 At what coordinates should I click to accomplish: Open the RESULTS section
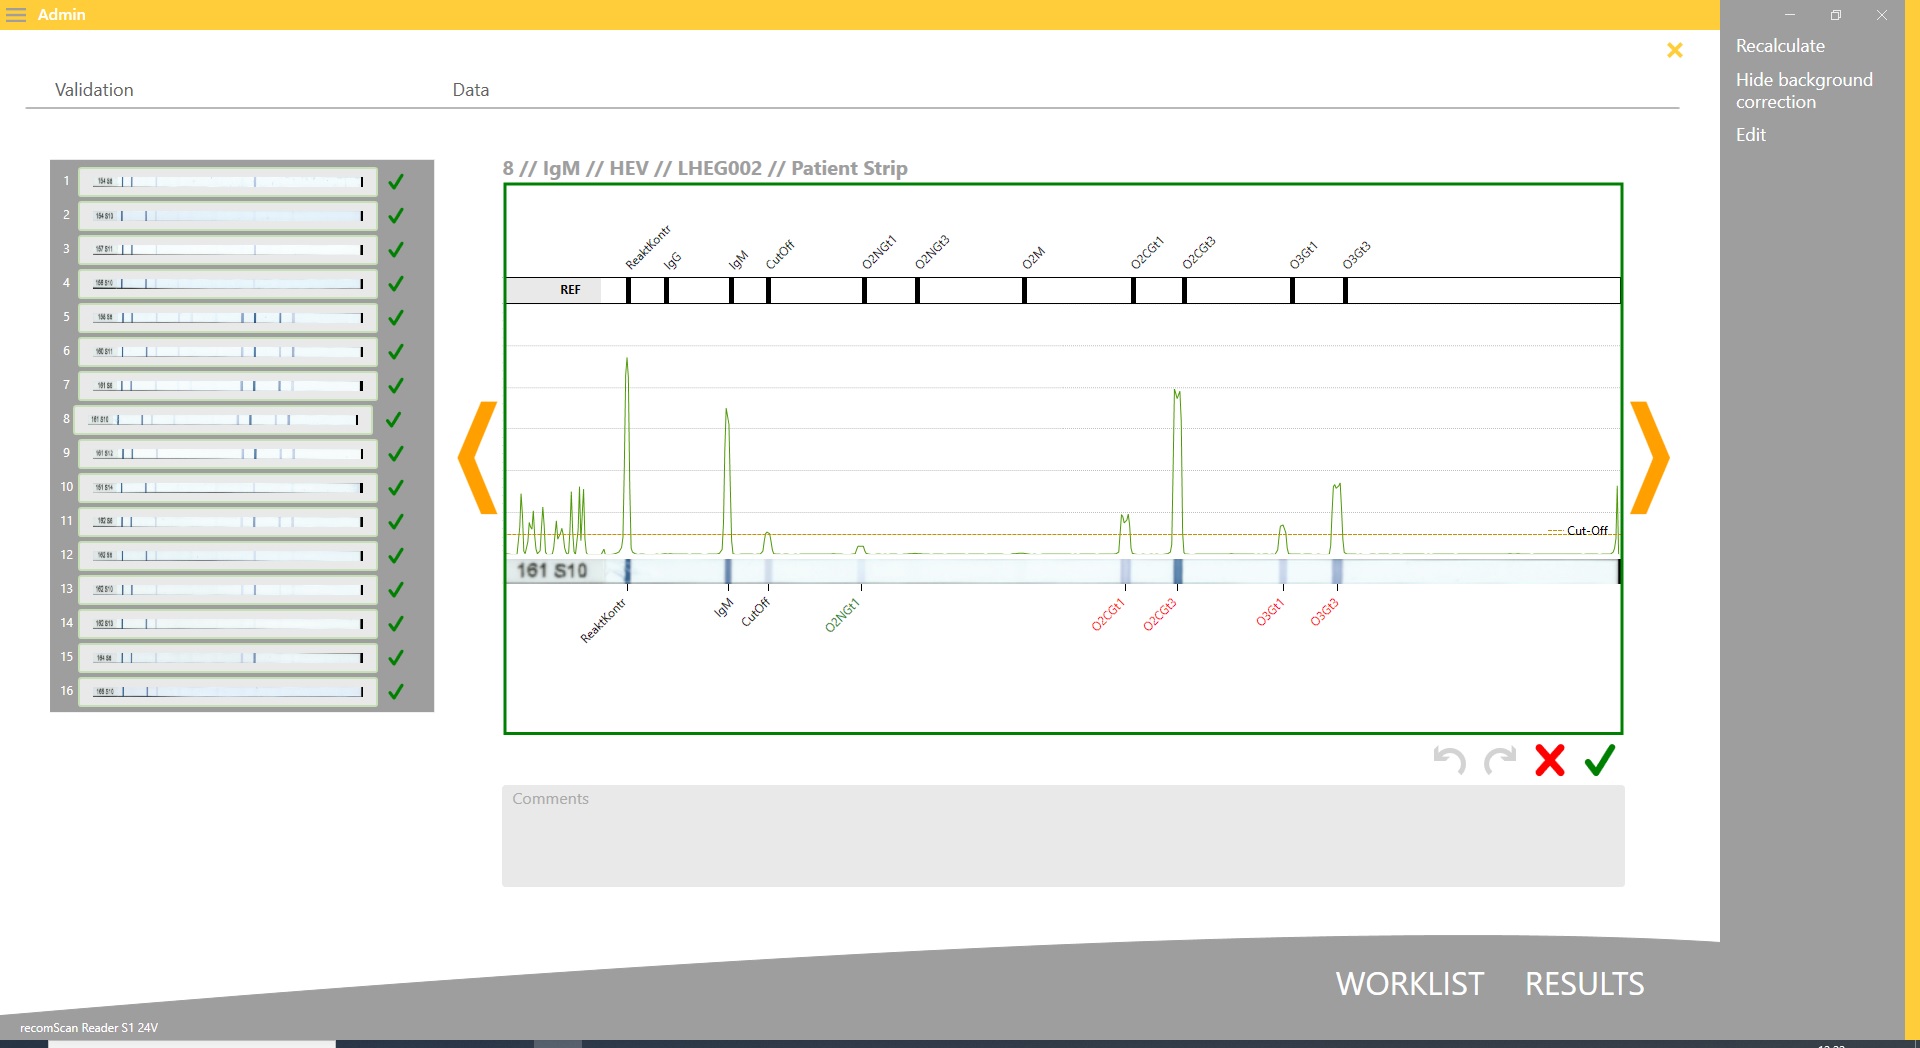point(1584,984)
